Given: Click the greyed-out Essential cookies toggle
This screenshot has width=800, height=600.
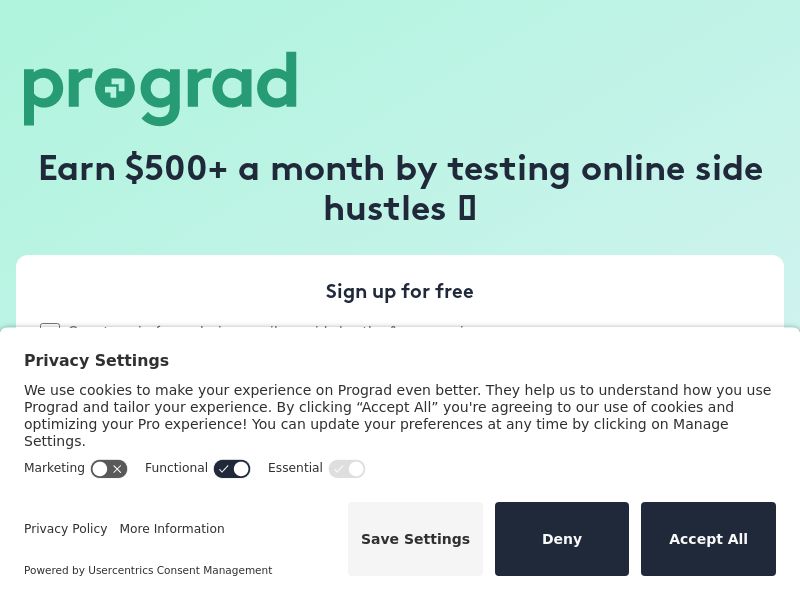Looking at the screenshot, I should [347, 469].
